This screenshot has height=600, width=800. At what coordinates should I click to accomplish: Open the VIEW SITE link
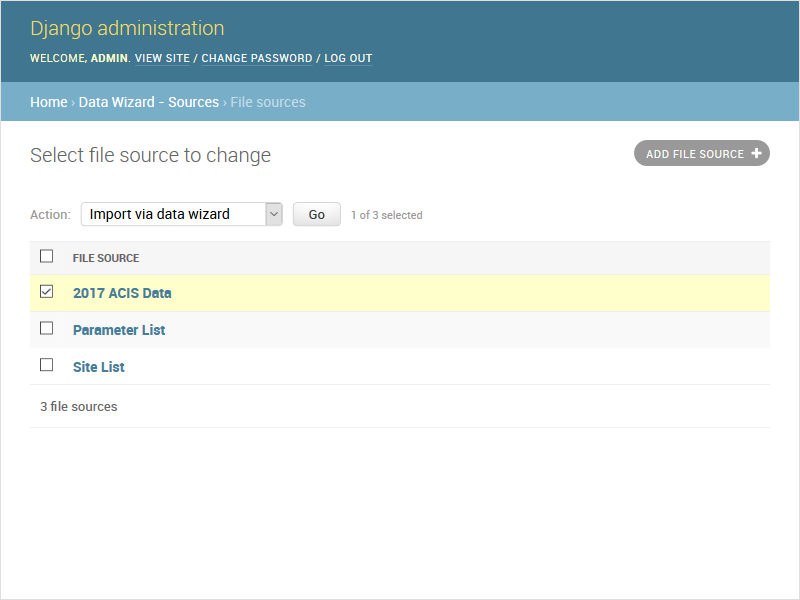pyautogui.click(x=162, y=58)
